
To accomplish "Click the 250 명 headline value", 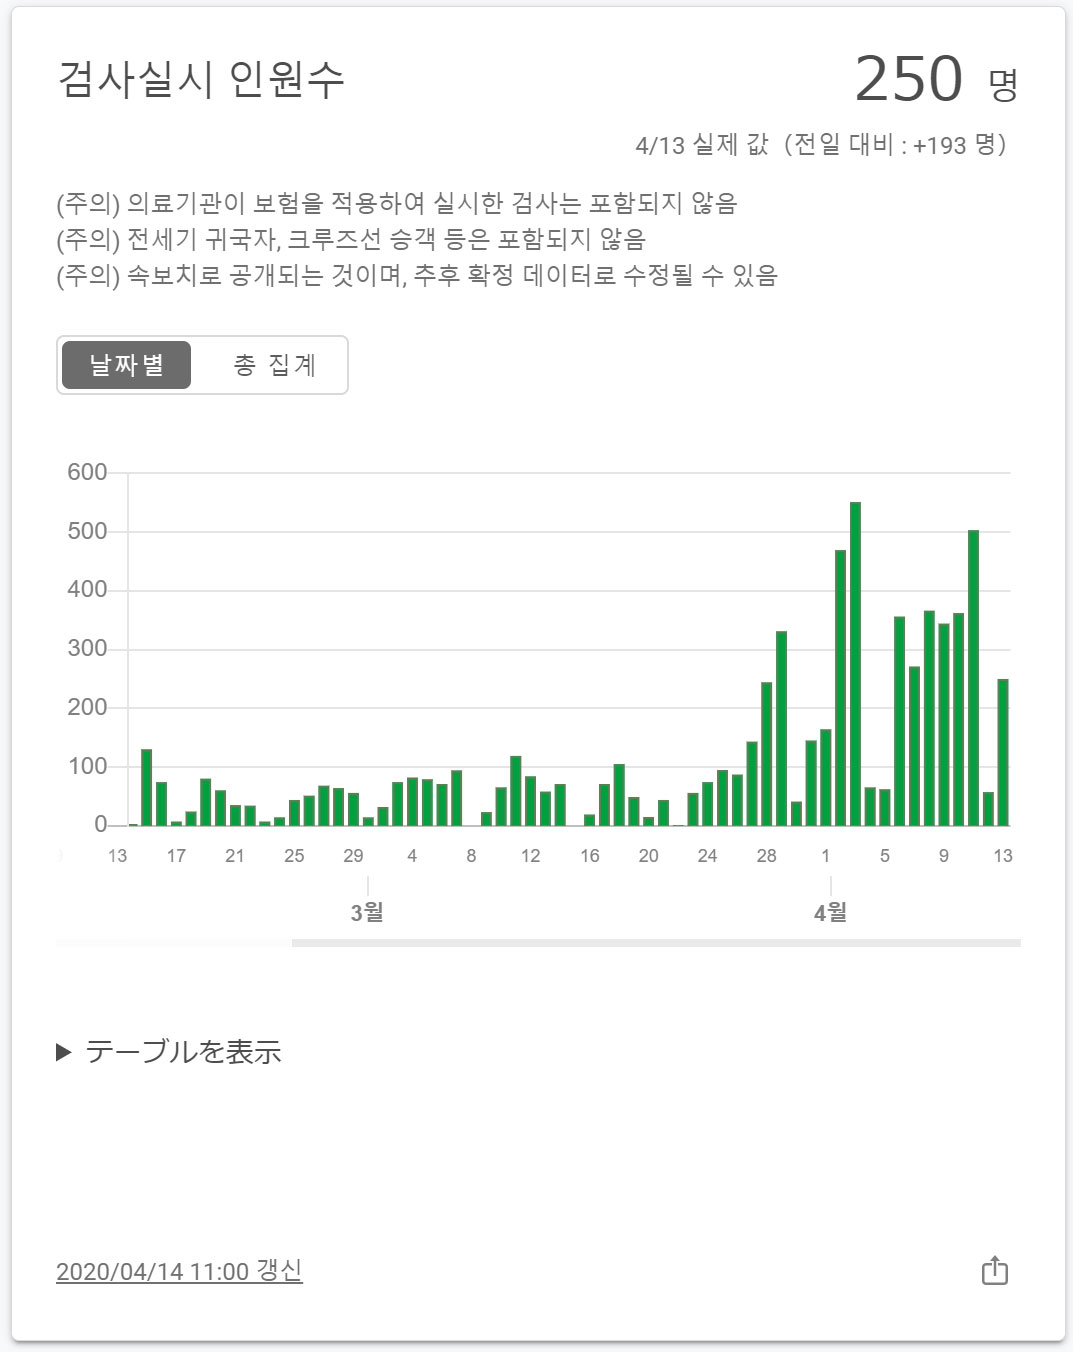I will (x=936, y=79).
